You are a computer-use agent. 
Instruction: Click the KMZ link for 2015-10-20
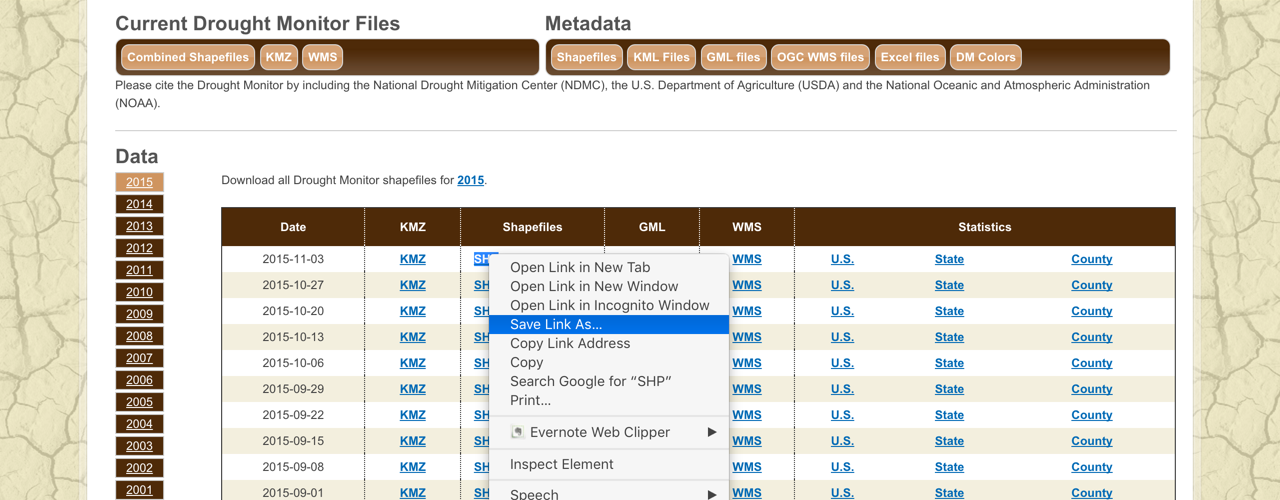[x=412, y=311]
